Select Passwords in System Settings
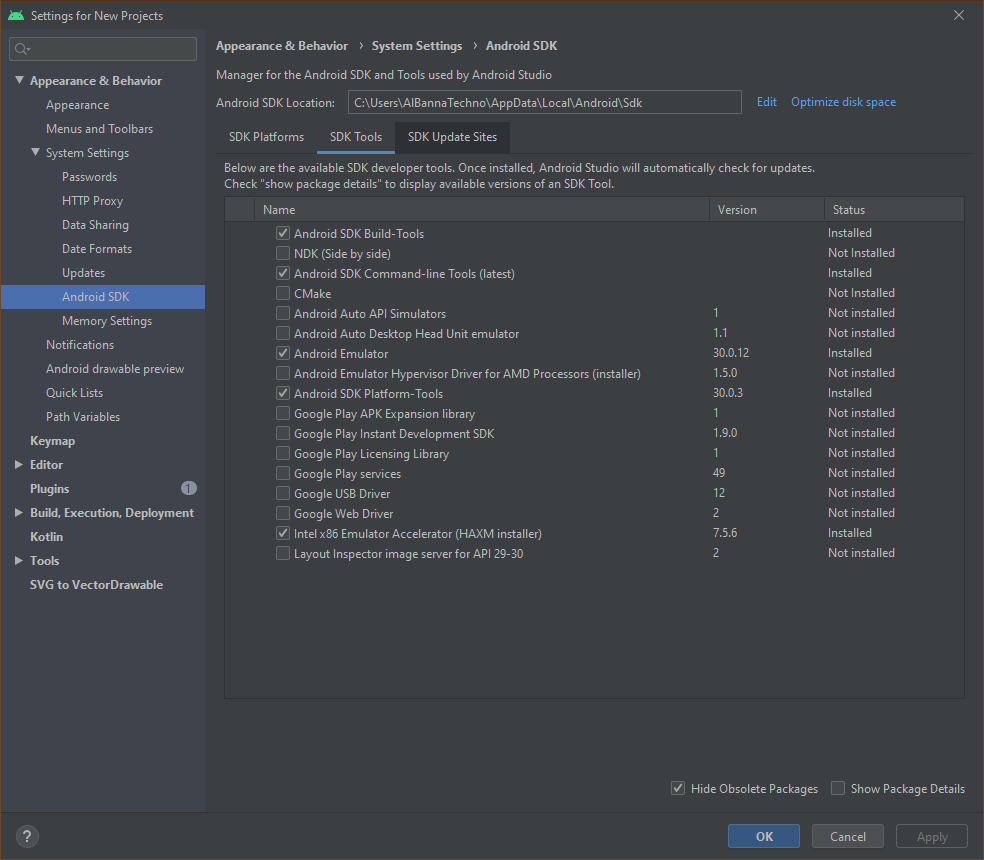Viewport: 984px width, 860px height. point(89,177)
